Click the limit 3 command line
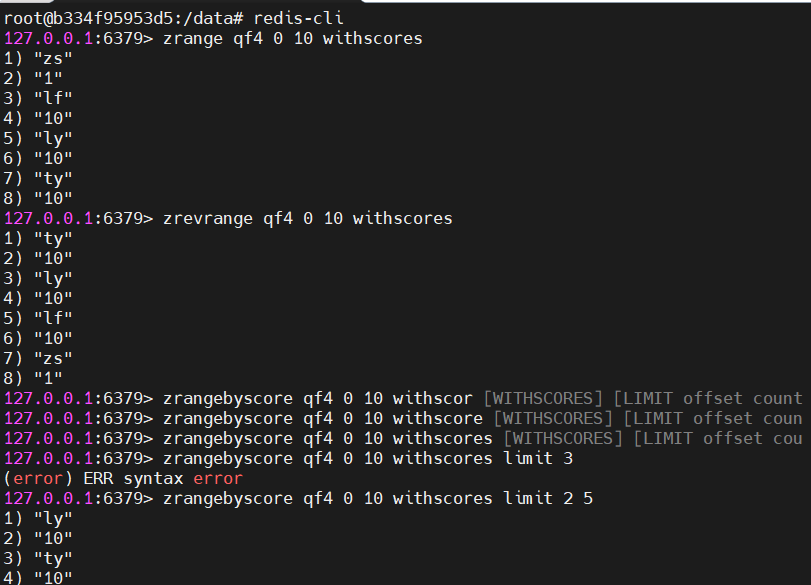Image resolution: width=811 pixels, height=585 pixels. 289,458
